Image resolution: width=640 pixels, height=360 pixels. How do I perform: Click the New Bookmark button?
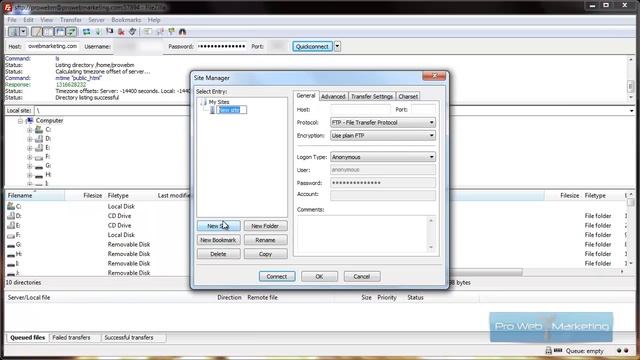click(x=218, y=240)
